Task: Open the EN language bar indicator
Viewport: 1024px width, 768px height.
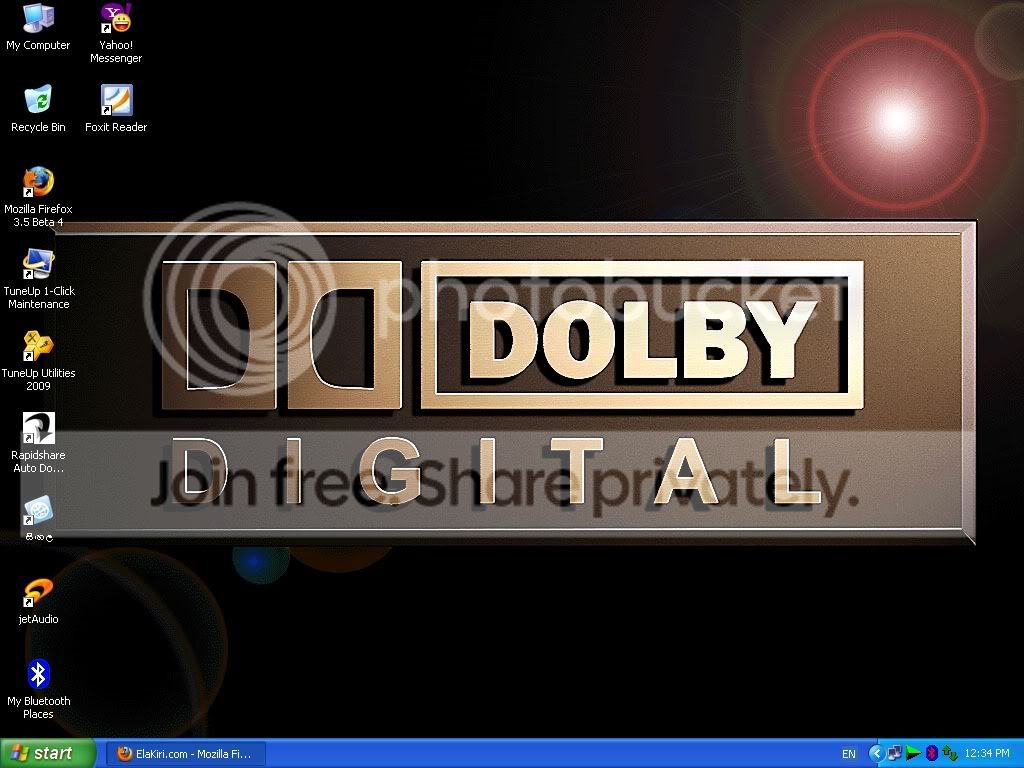Action: [848, 754]
